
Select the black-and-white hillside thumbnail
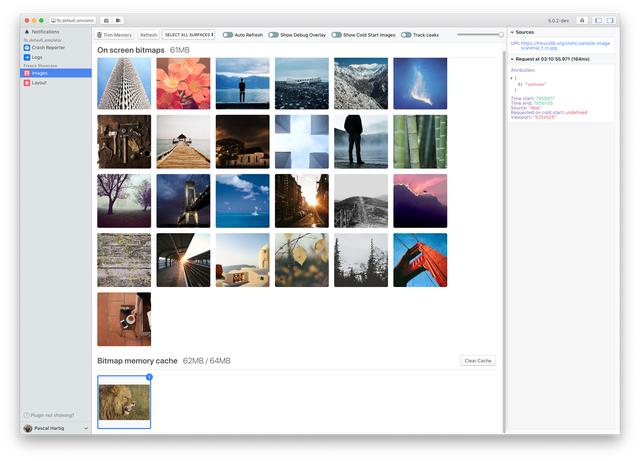click(361, 201)
